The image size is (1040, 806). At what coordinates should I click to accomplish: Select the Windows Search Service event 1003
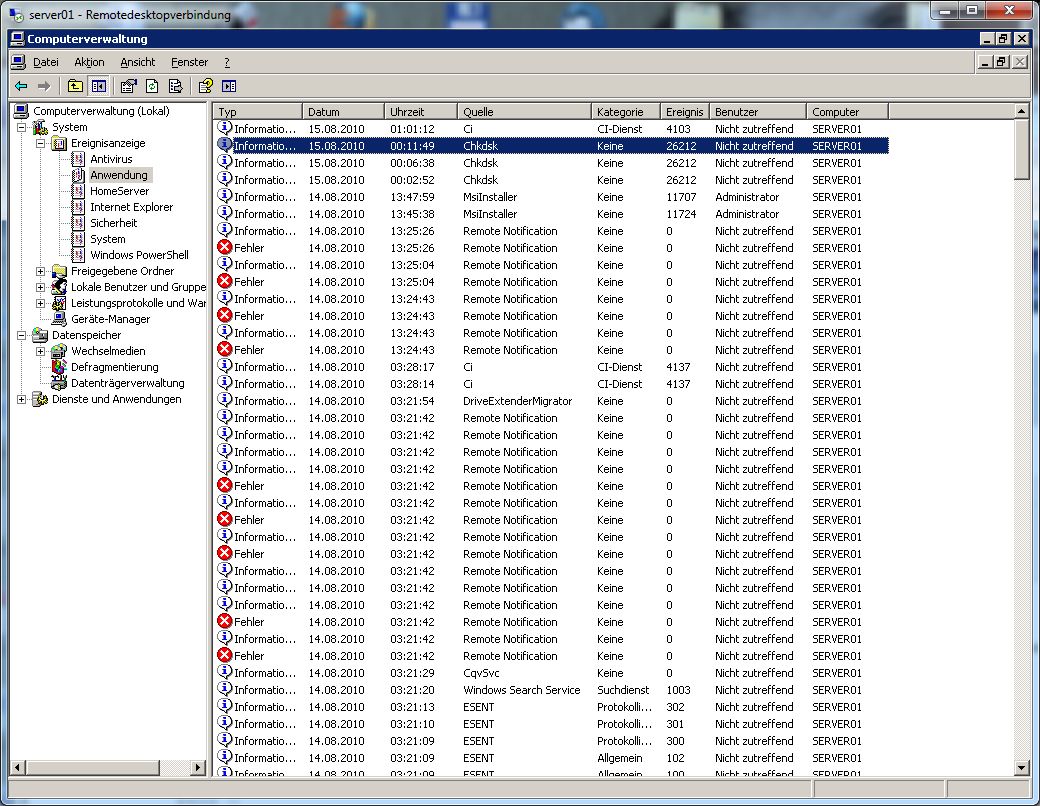(552, 690)
